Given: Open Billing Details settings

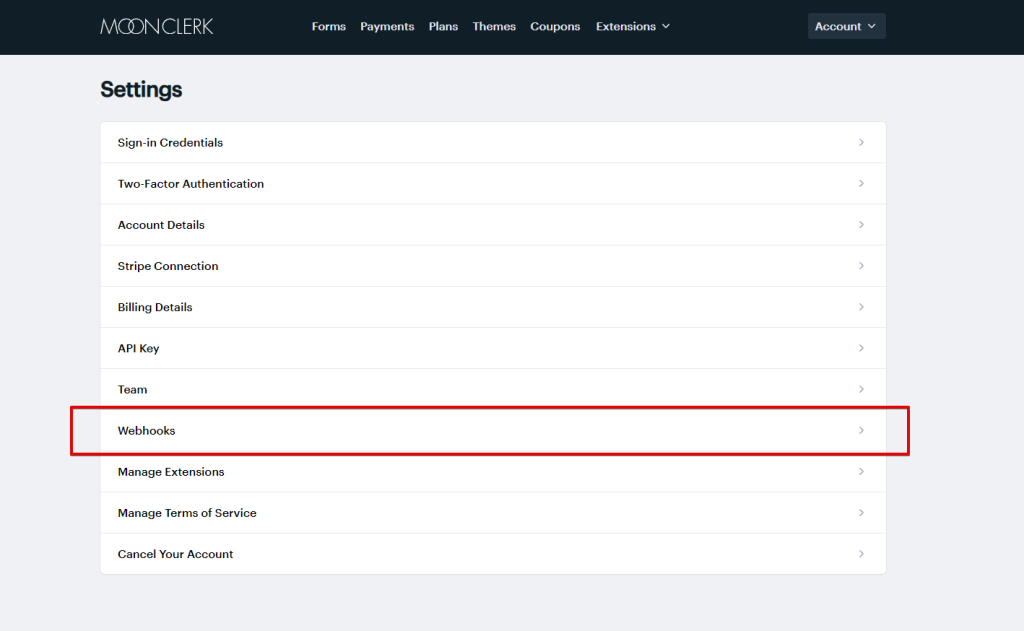Looking at the screenshot, I should (155, 307).
